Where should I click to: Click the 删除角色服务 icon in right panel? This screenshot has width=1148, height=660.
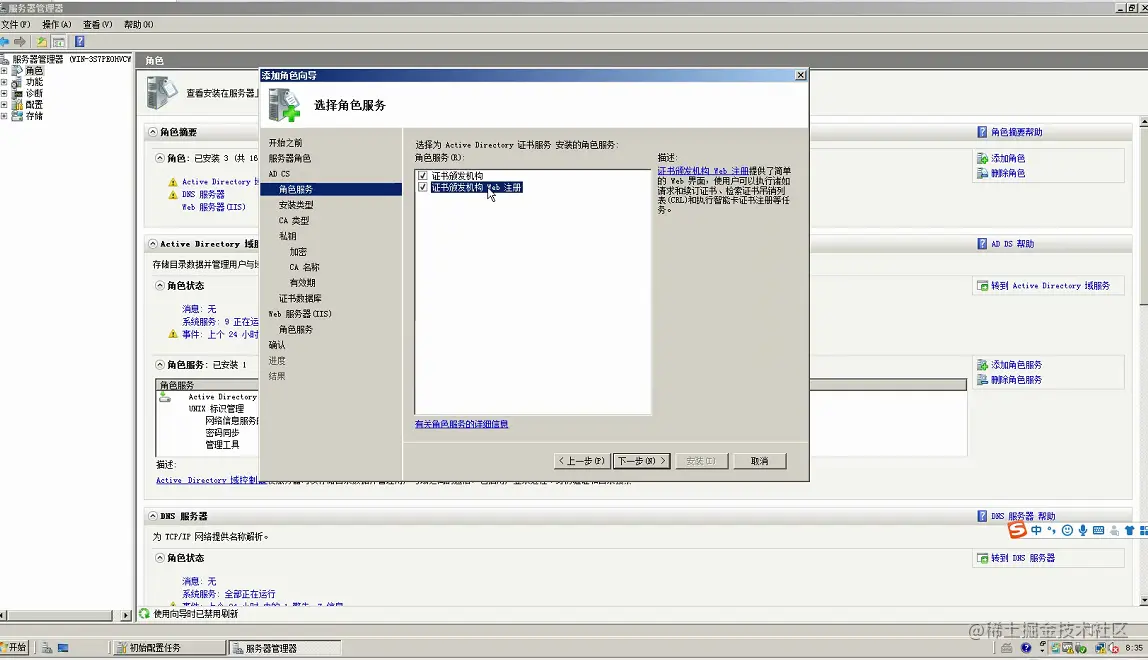tap(983, 380)
